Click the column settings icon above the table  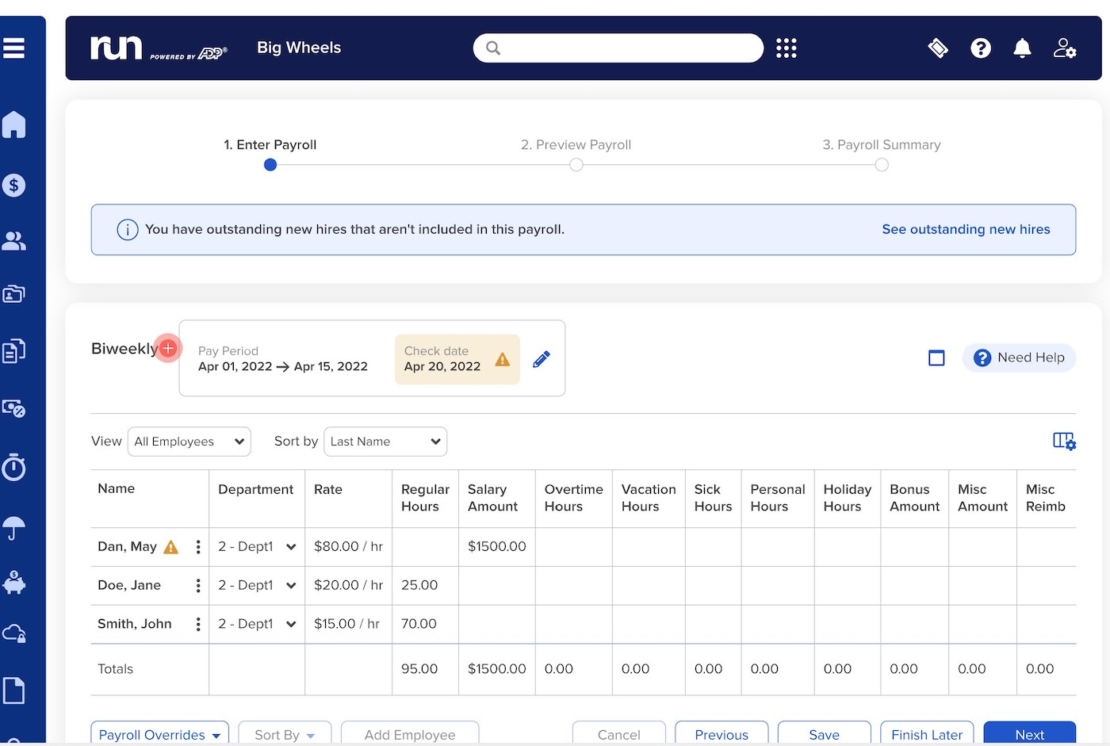pyautogui.click(x=1063, y=441)
